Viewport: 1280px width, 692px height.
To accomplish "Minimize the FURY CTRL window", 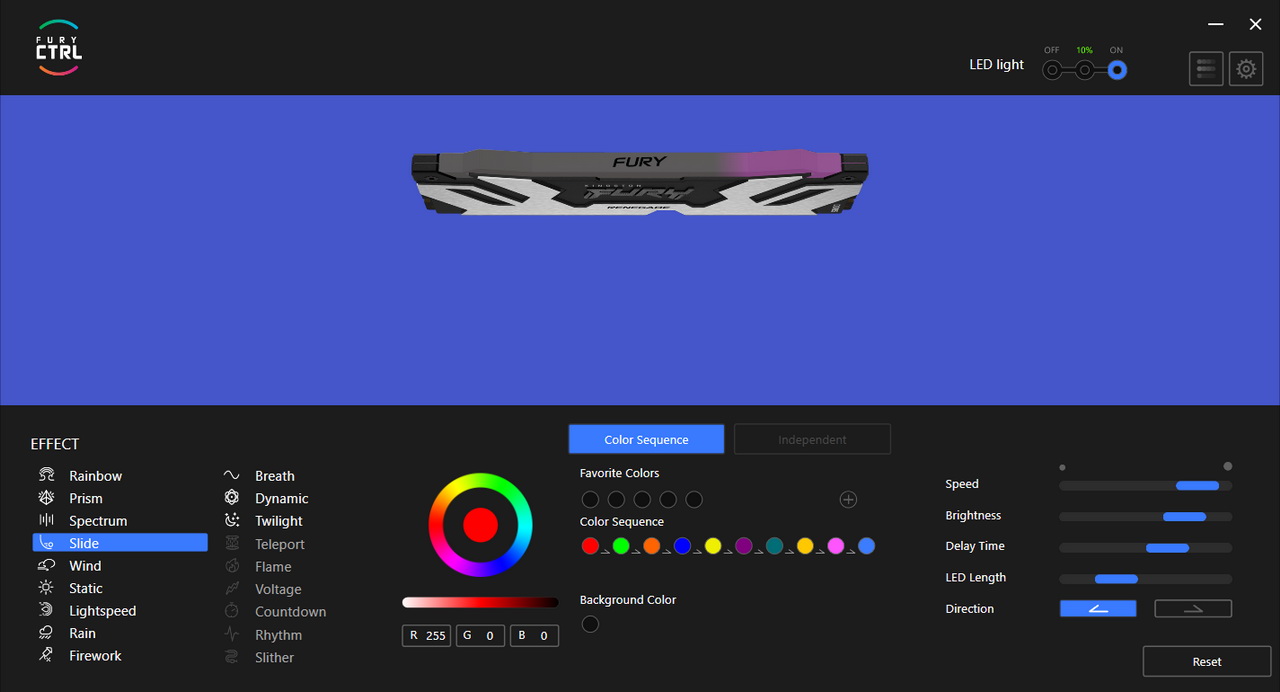I will tap(1216, 24).
